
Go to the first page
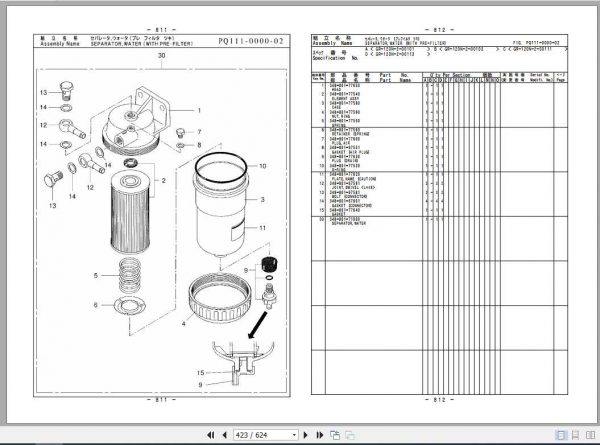click(210, 435)
